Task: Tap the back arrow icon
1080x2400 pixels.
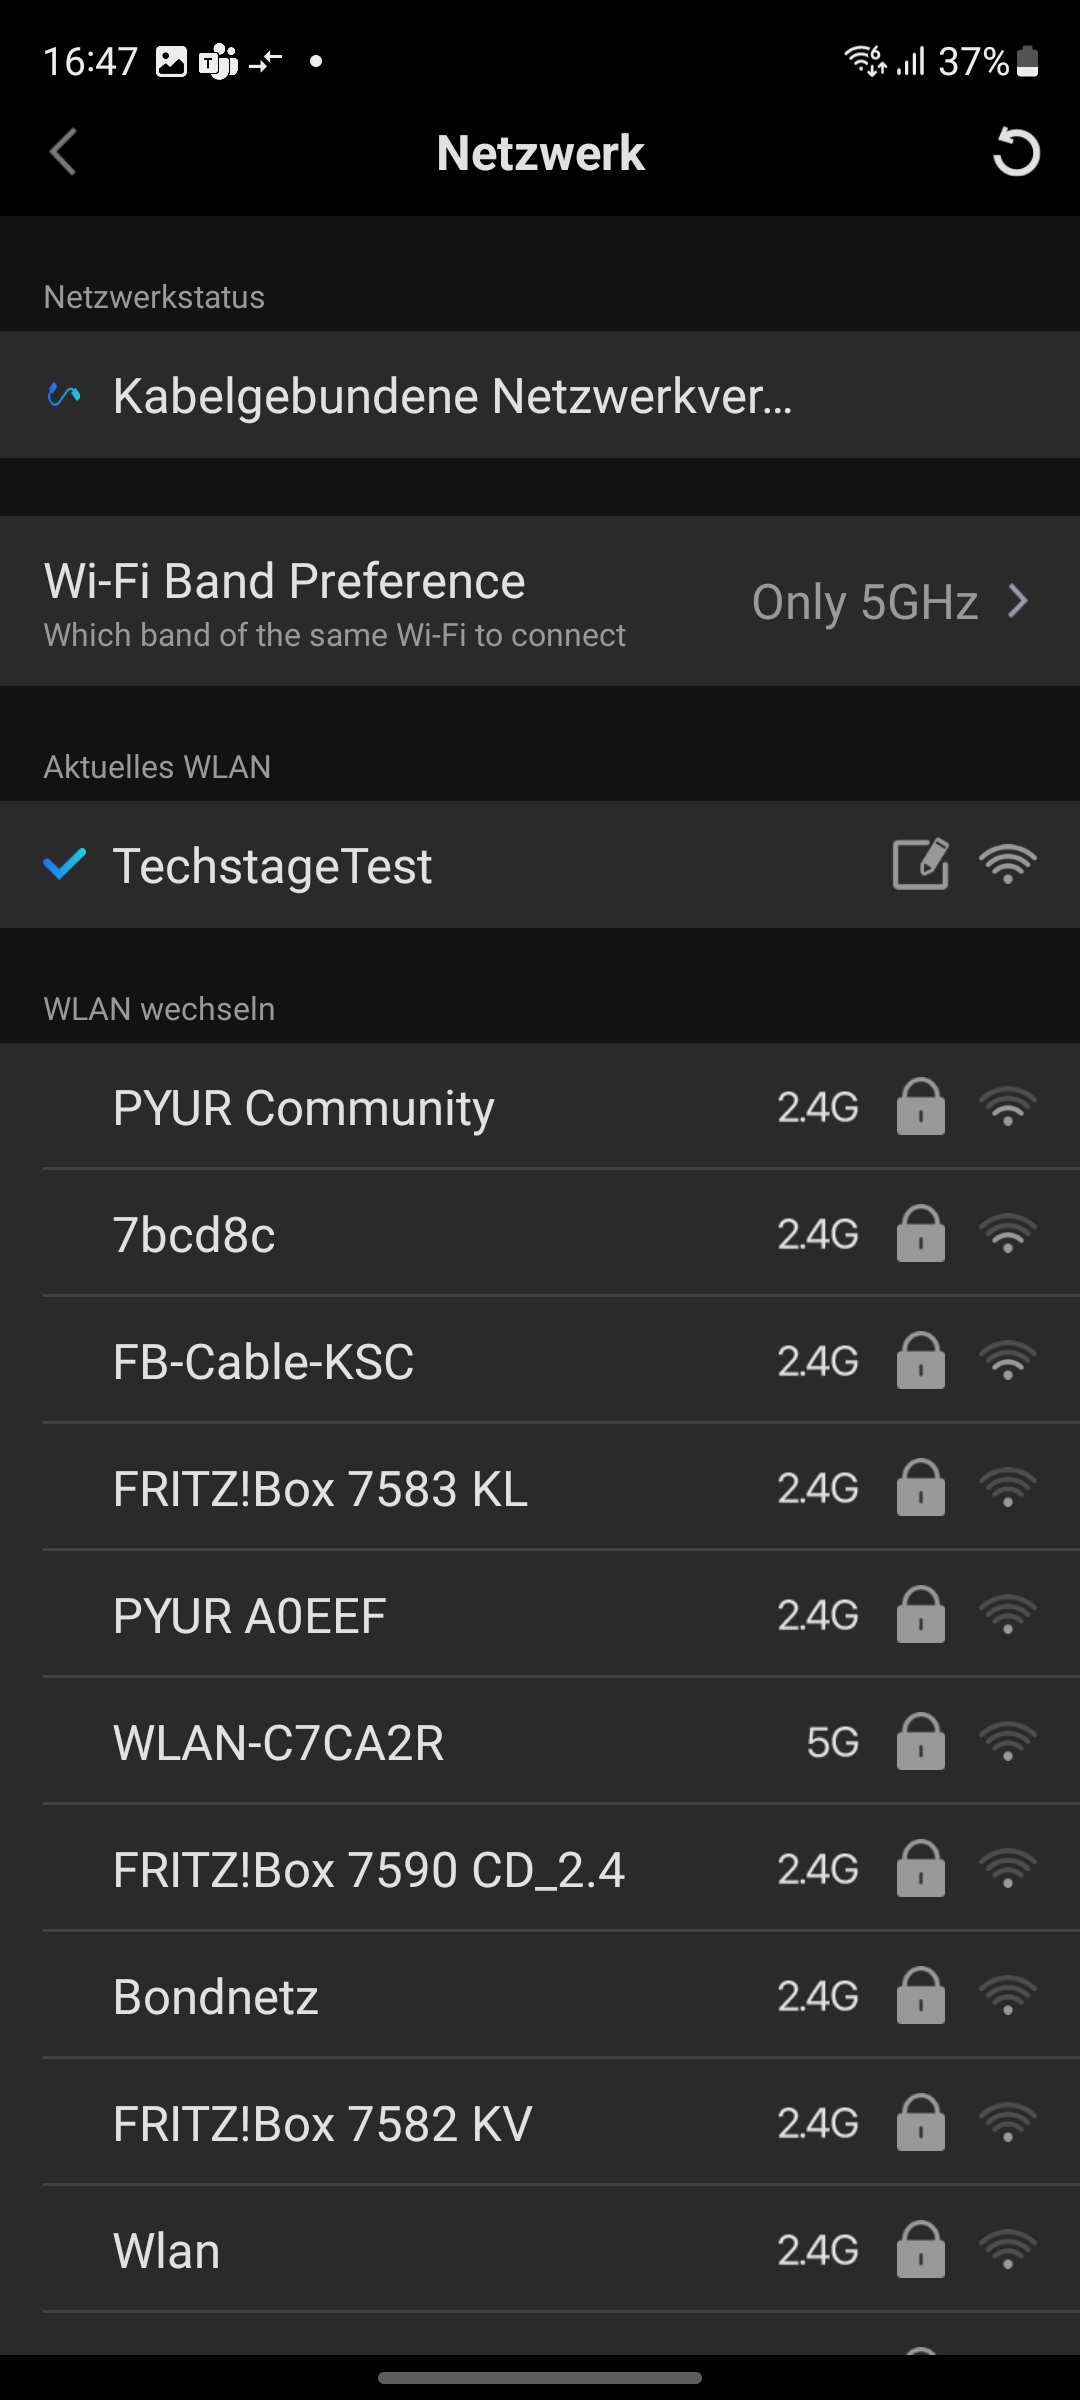Action: pyautogui.click(x=63, y=153)
